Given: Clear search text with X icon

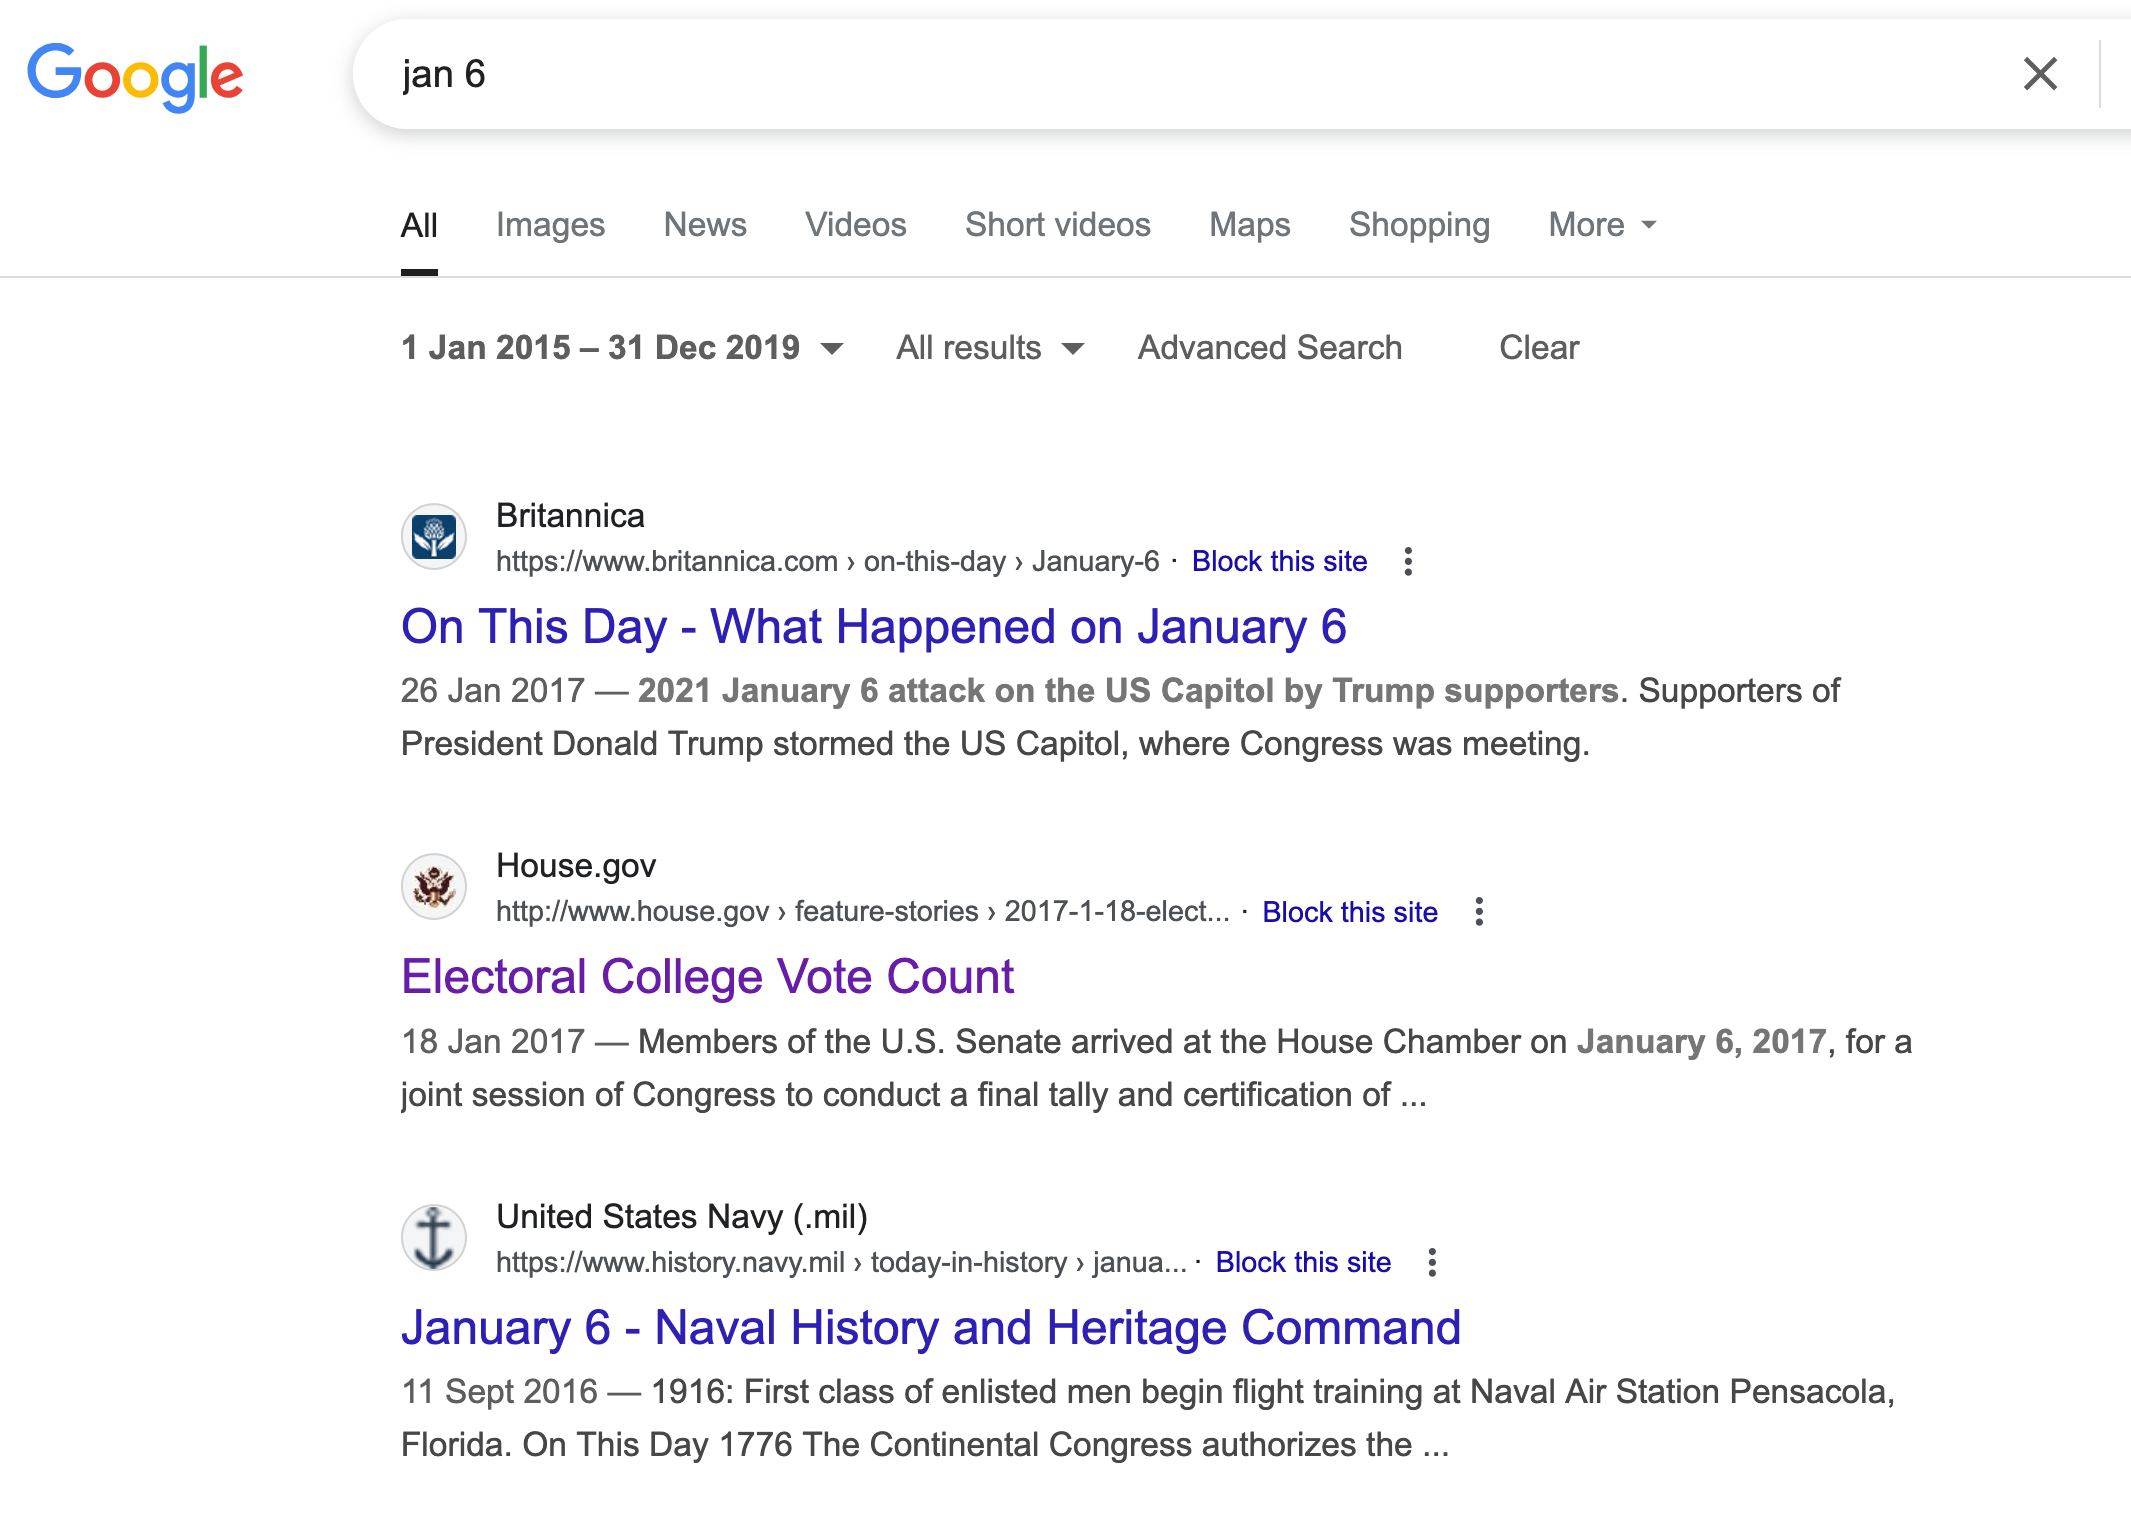Looking at the screenshot, I should pyautogui.click(x=2039, y=74).
